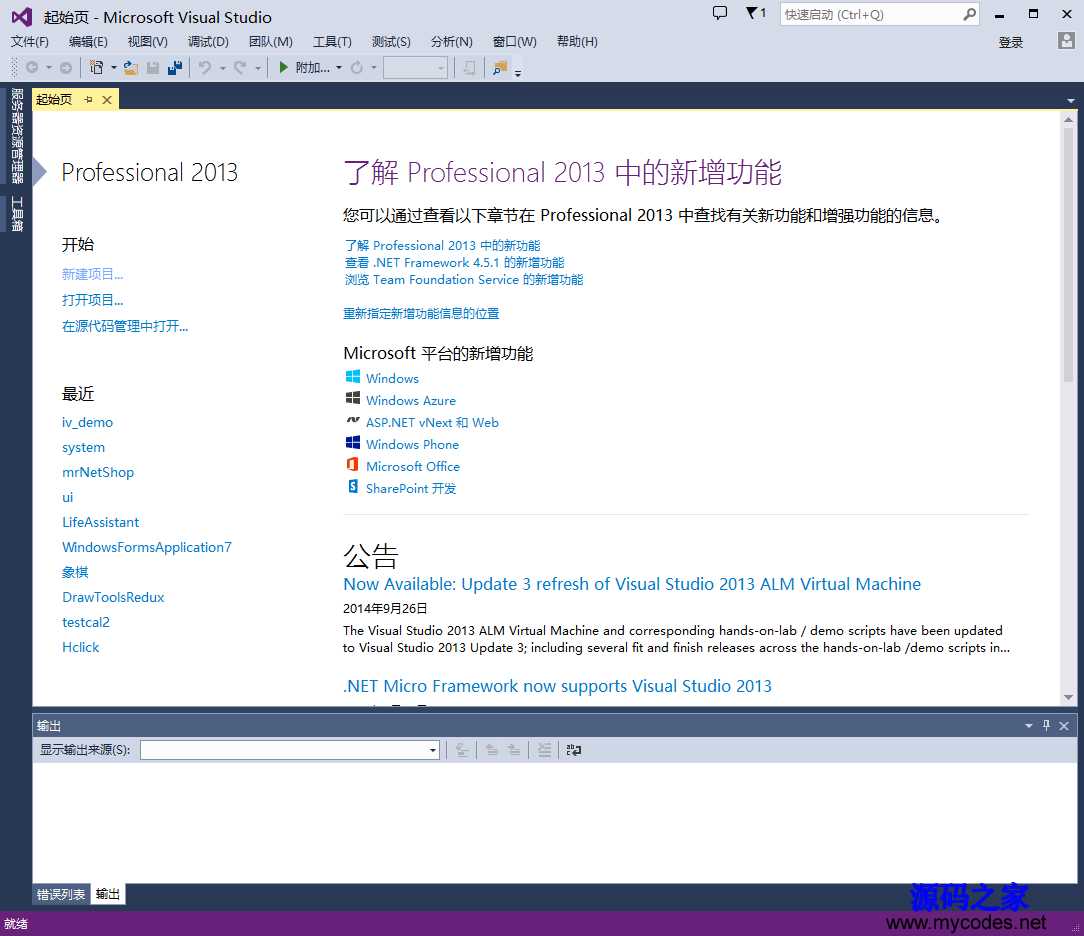Click the Go to Previous Message output icon
This screenshot has height=936, width=1084.
click(492, 750)
